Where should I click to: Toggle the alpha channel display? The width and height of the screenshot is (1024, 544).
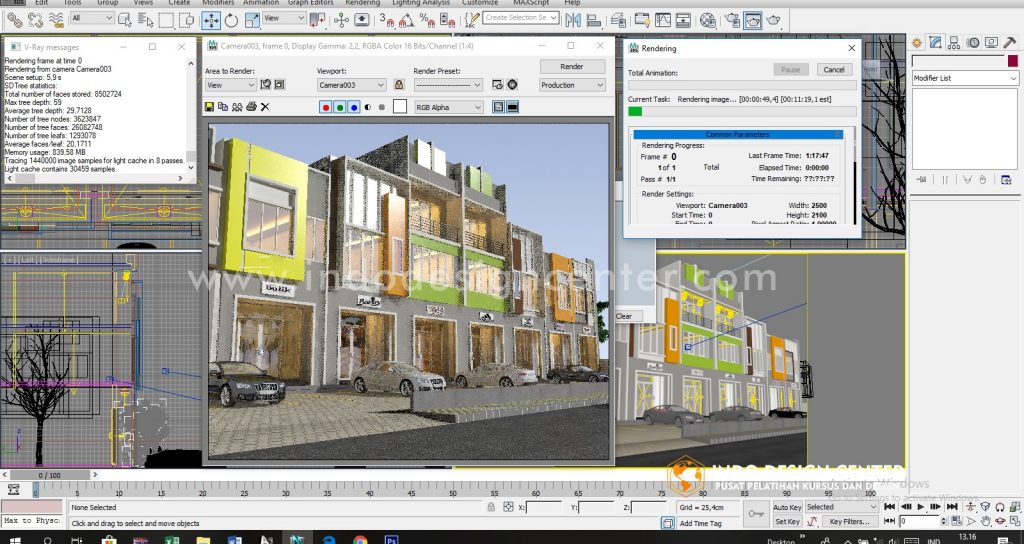[368, 107]
